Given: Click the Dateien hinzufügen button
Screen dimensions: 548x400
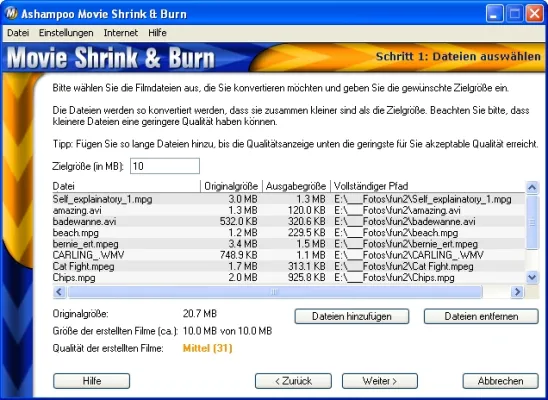Looking at the screenshot, I should pyautogui.click(x=352, y=317).
